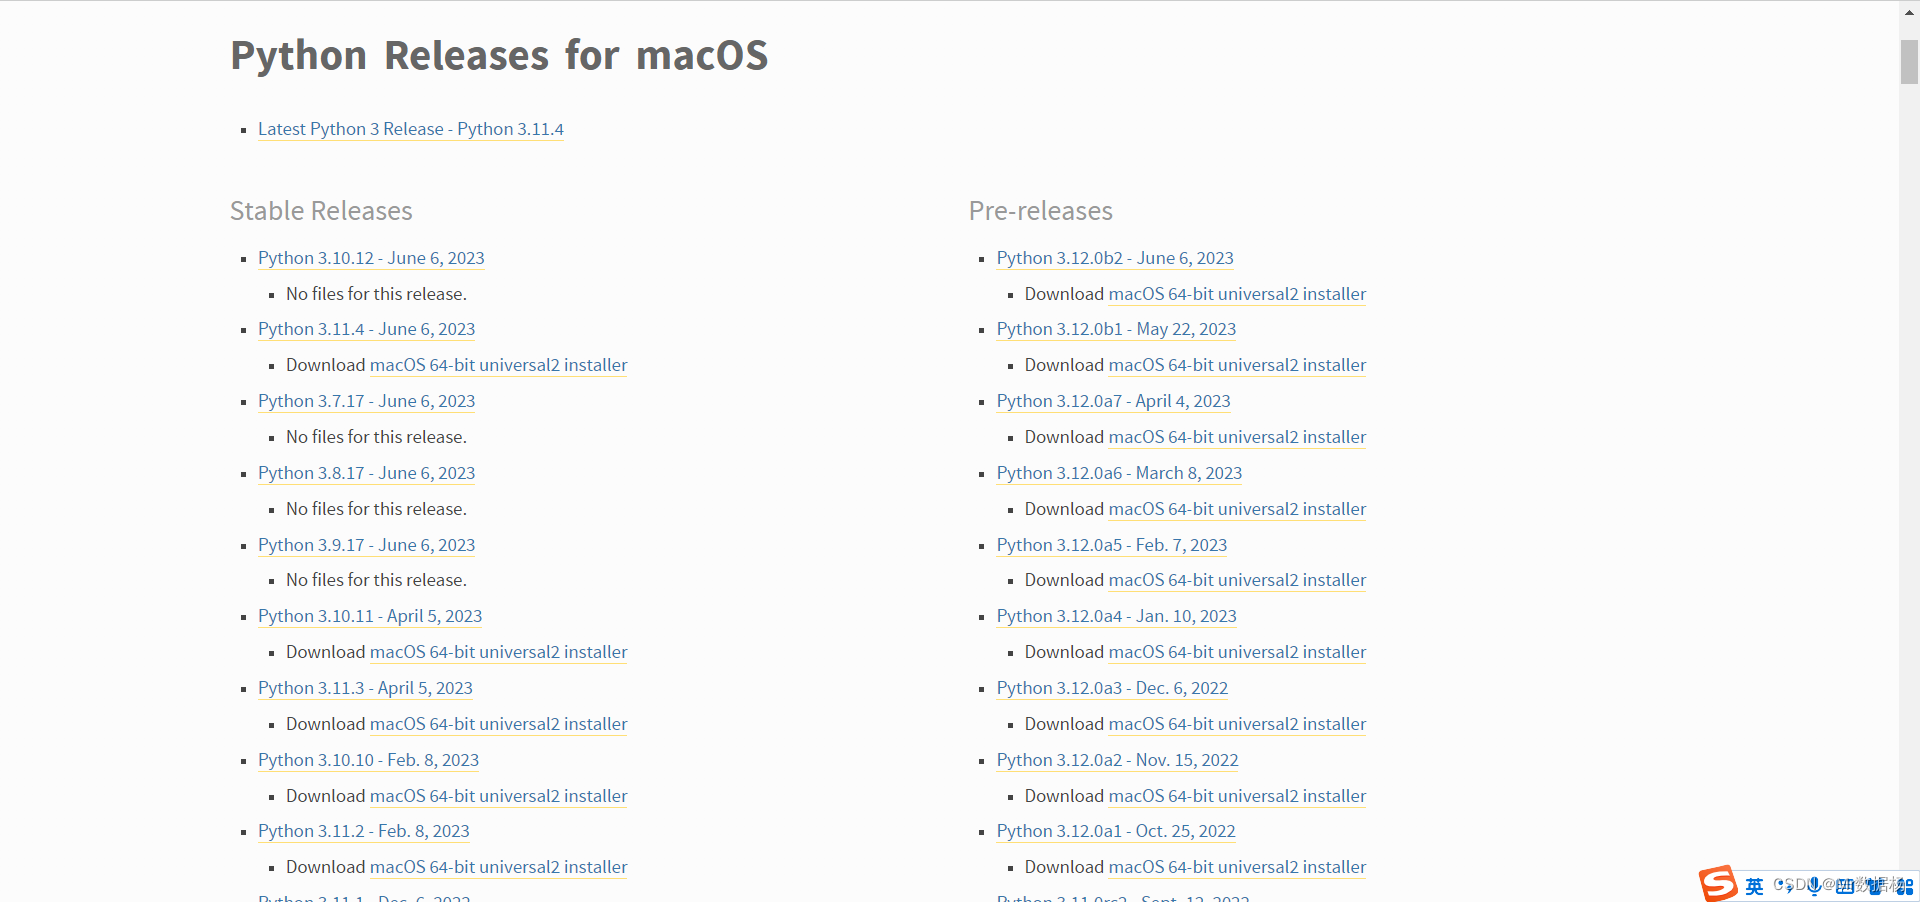This screenshot has width=1920, height=902.
Task: Open Python 3.10.12 - June 6, 2023 release
Action: point(371,258)
